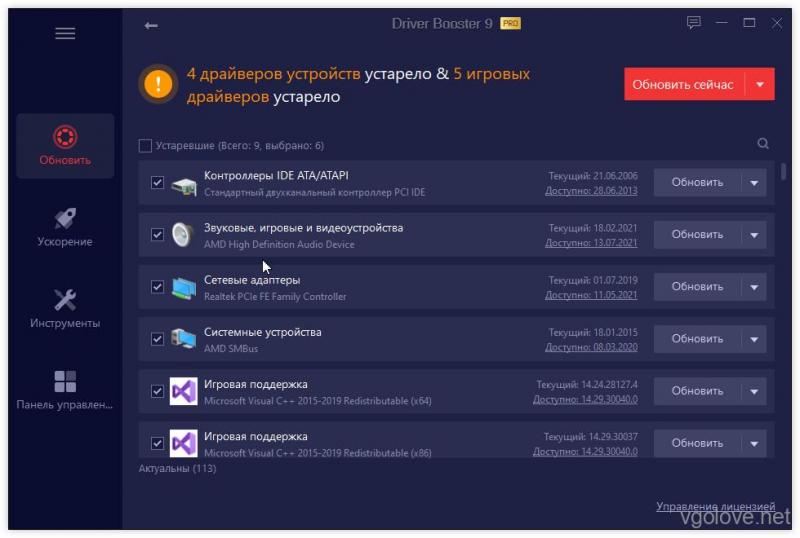This screenshot has width=800, height=538.
Task: Open the hamburger menu
Action: click(x=65, y=34)
